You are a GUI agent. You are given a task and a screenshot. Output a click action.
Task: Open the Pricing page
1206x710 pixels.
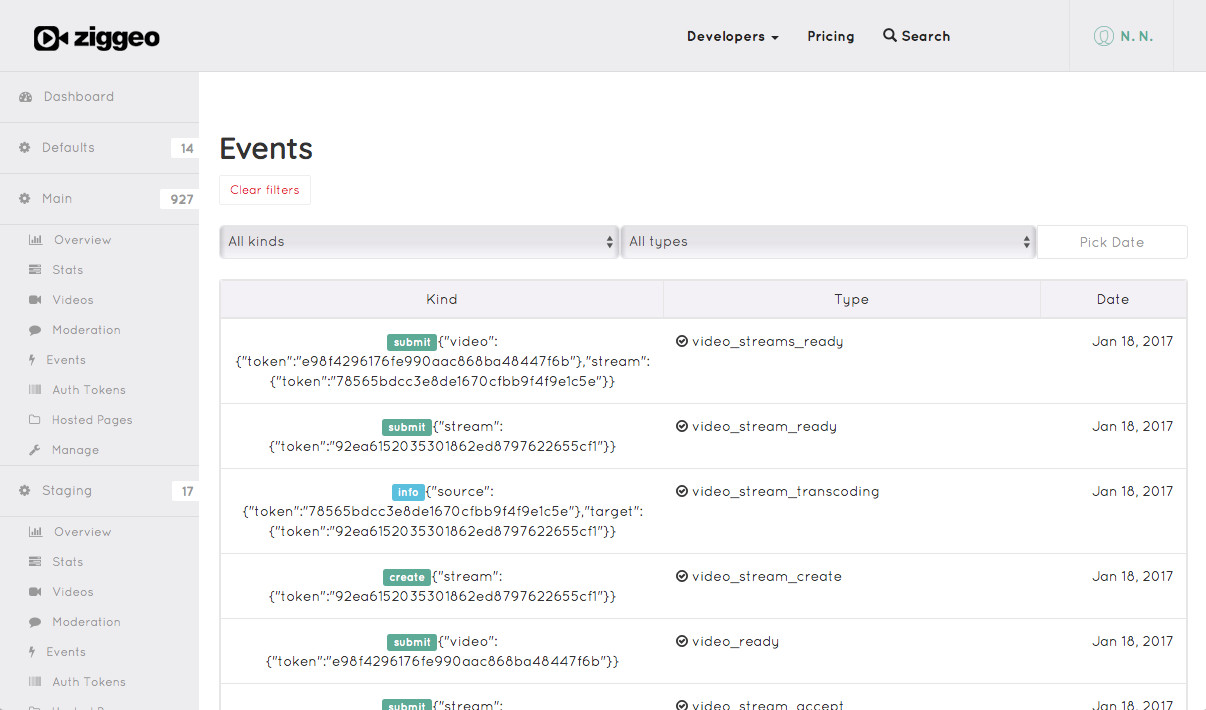[830, 36]
